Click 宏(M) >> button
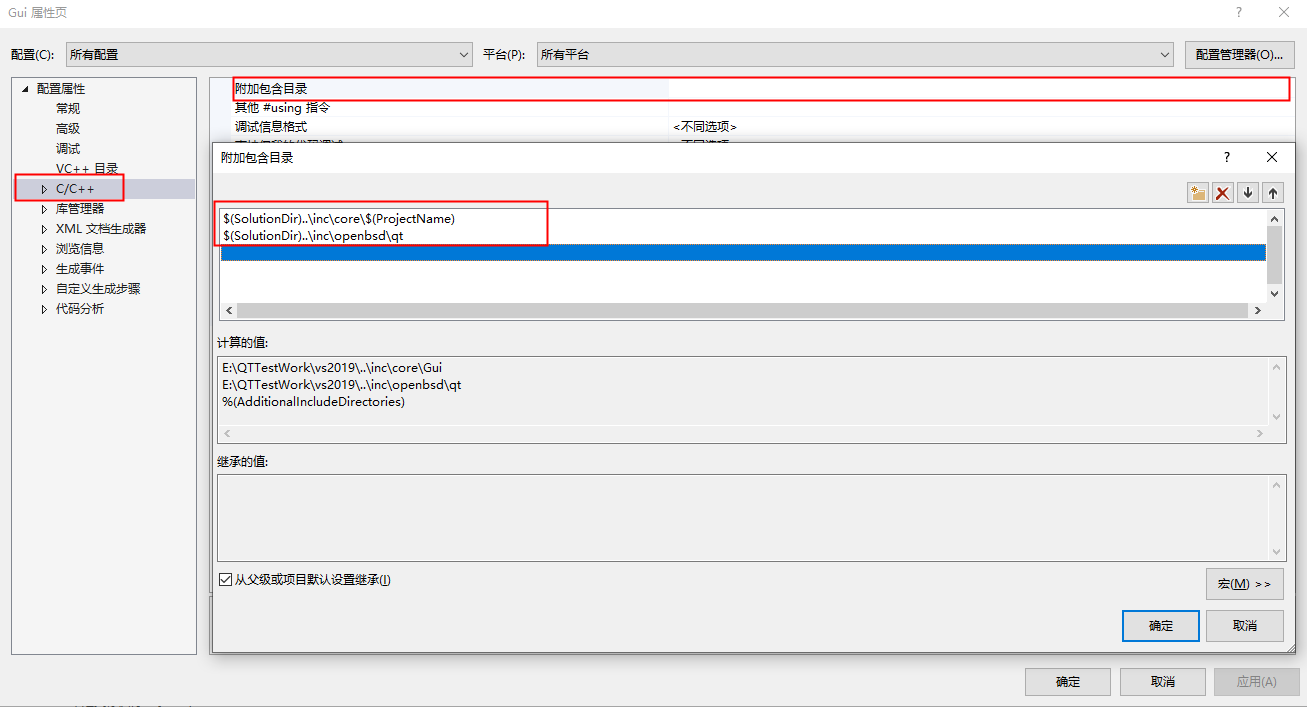Viewport: 1307px width, 707px height. [1244, 583]
